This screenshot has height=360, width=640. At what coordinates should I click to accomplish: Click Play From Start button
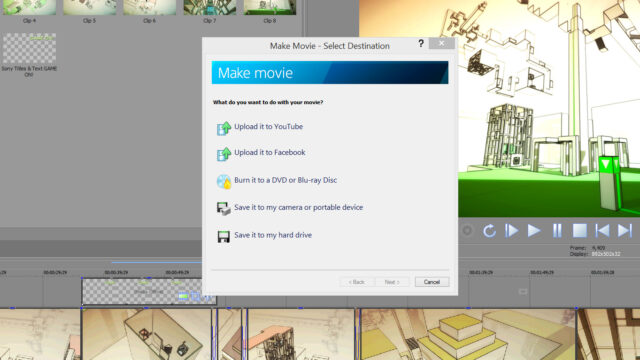511,231
